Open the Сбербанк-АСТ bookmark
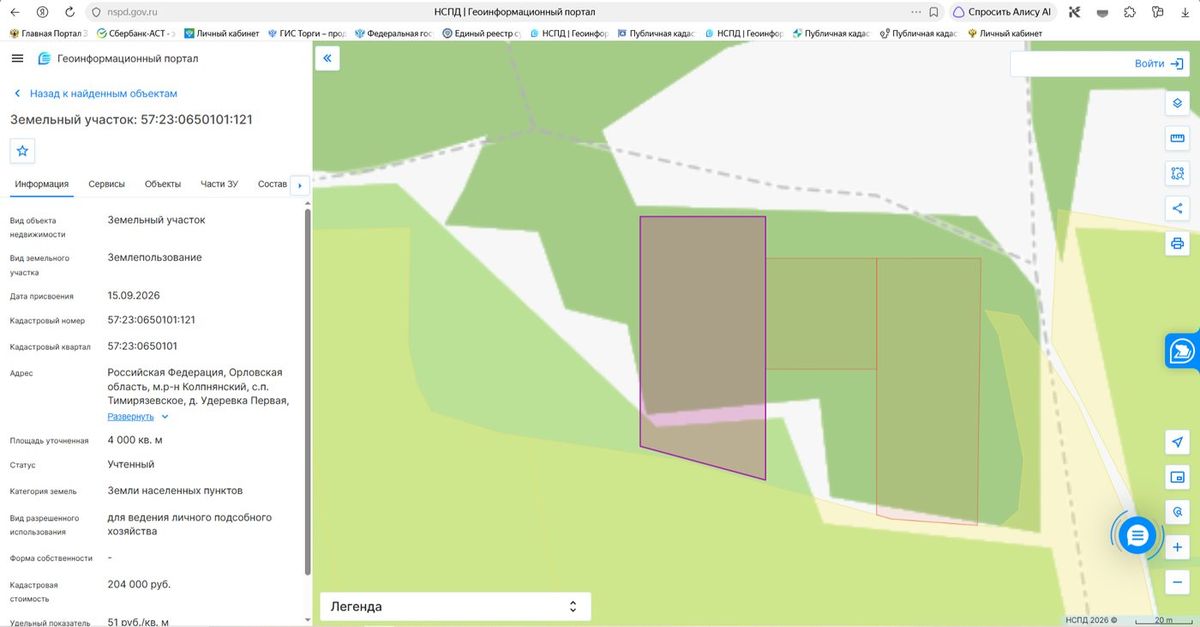The image size is (1200, 627). (135, 33)
